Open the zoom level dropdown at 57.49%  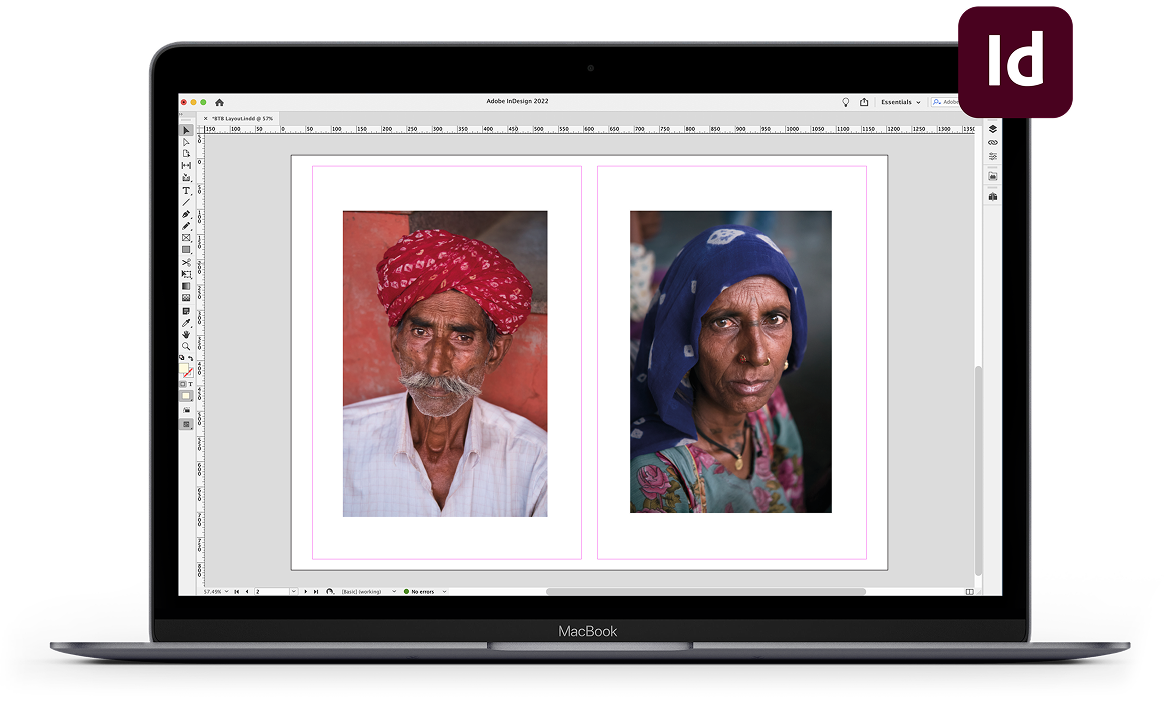226,591
